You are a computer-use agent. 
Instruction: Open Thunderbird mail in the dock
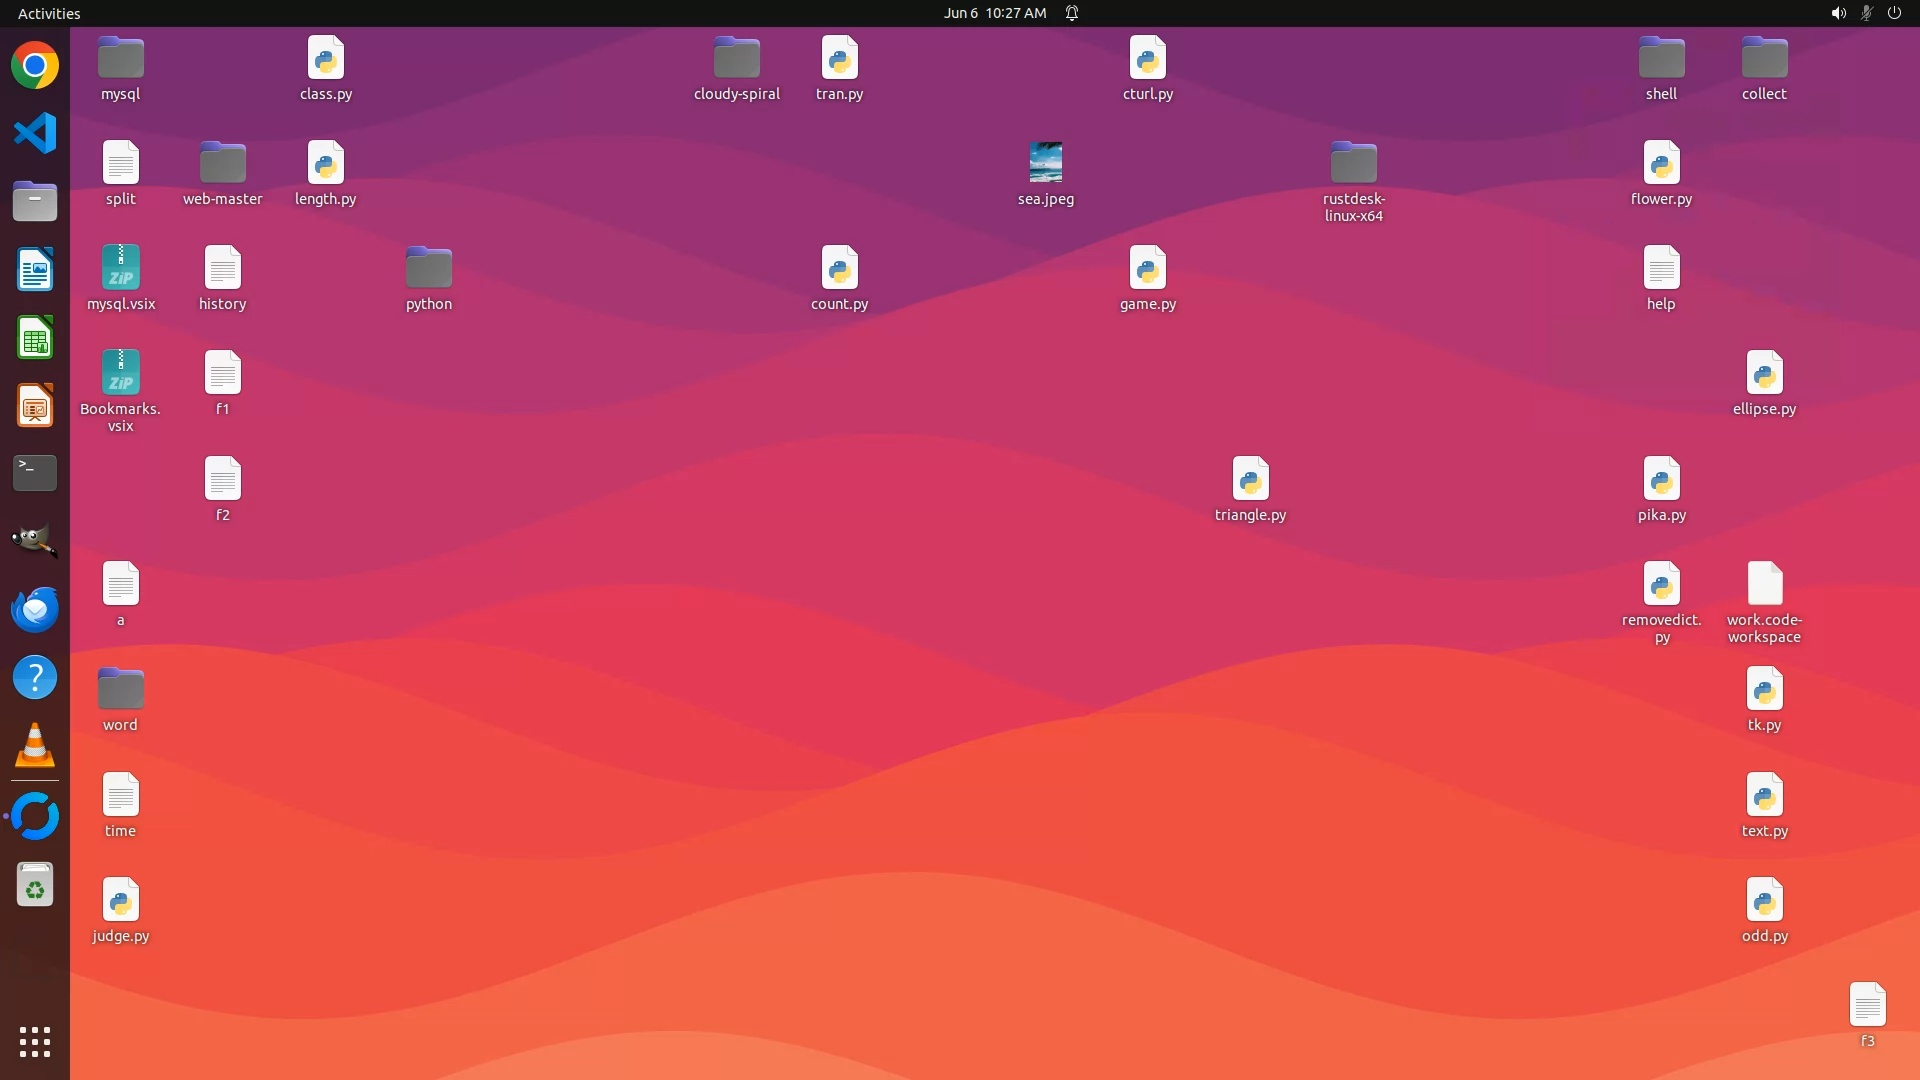point(35,609)
